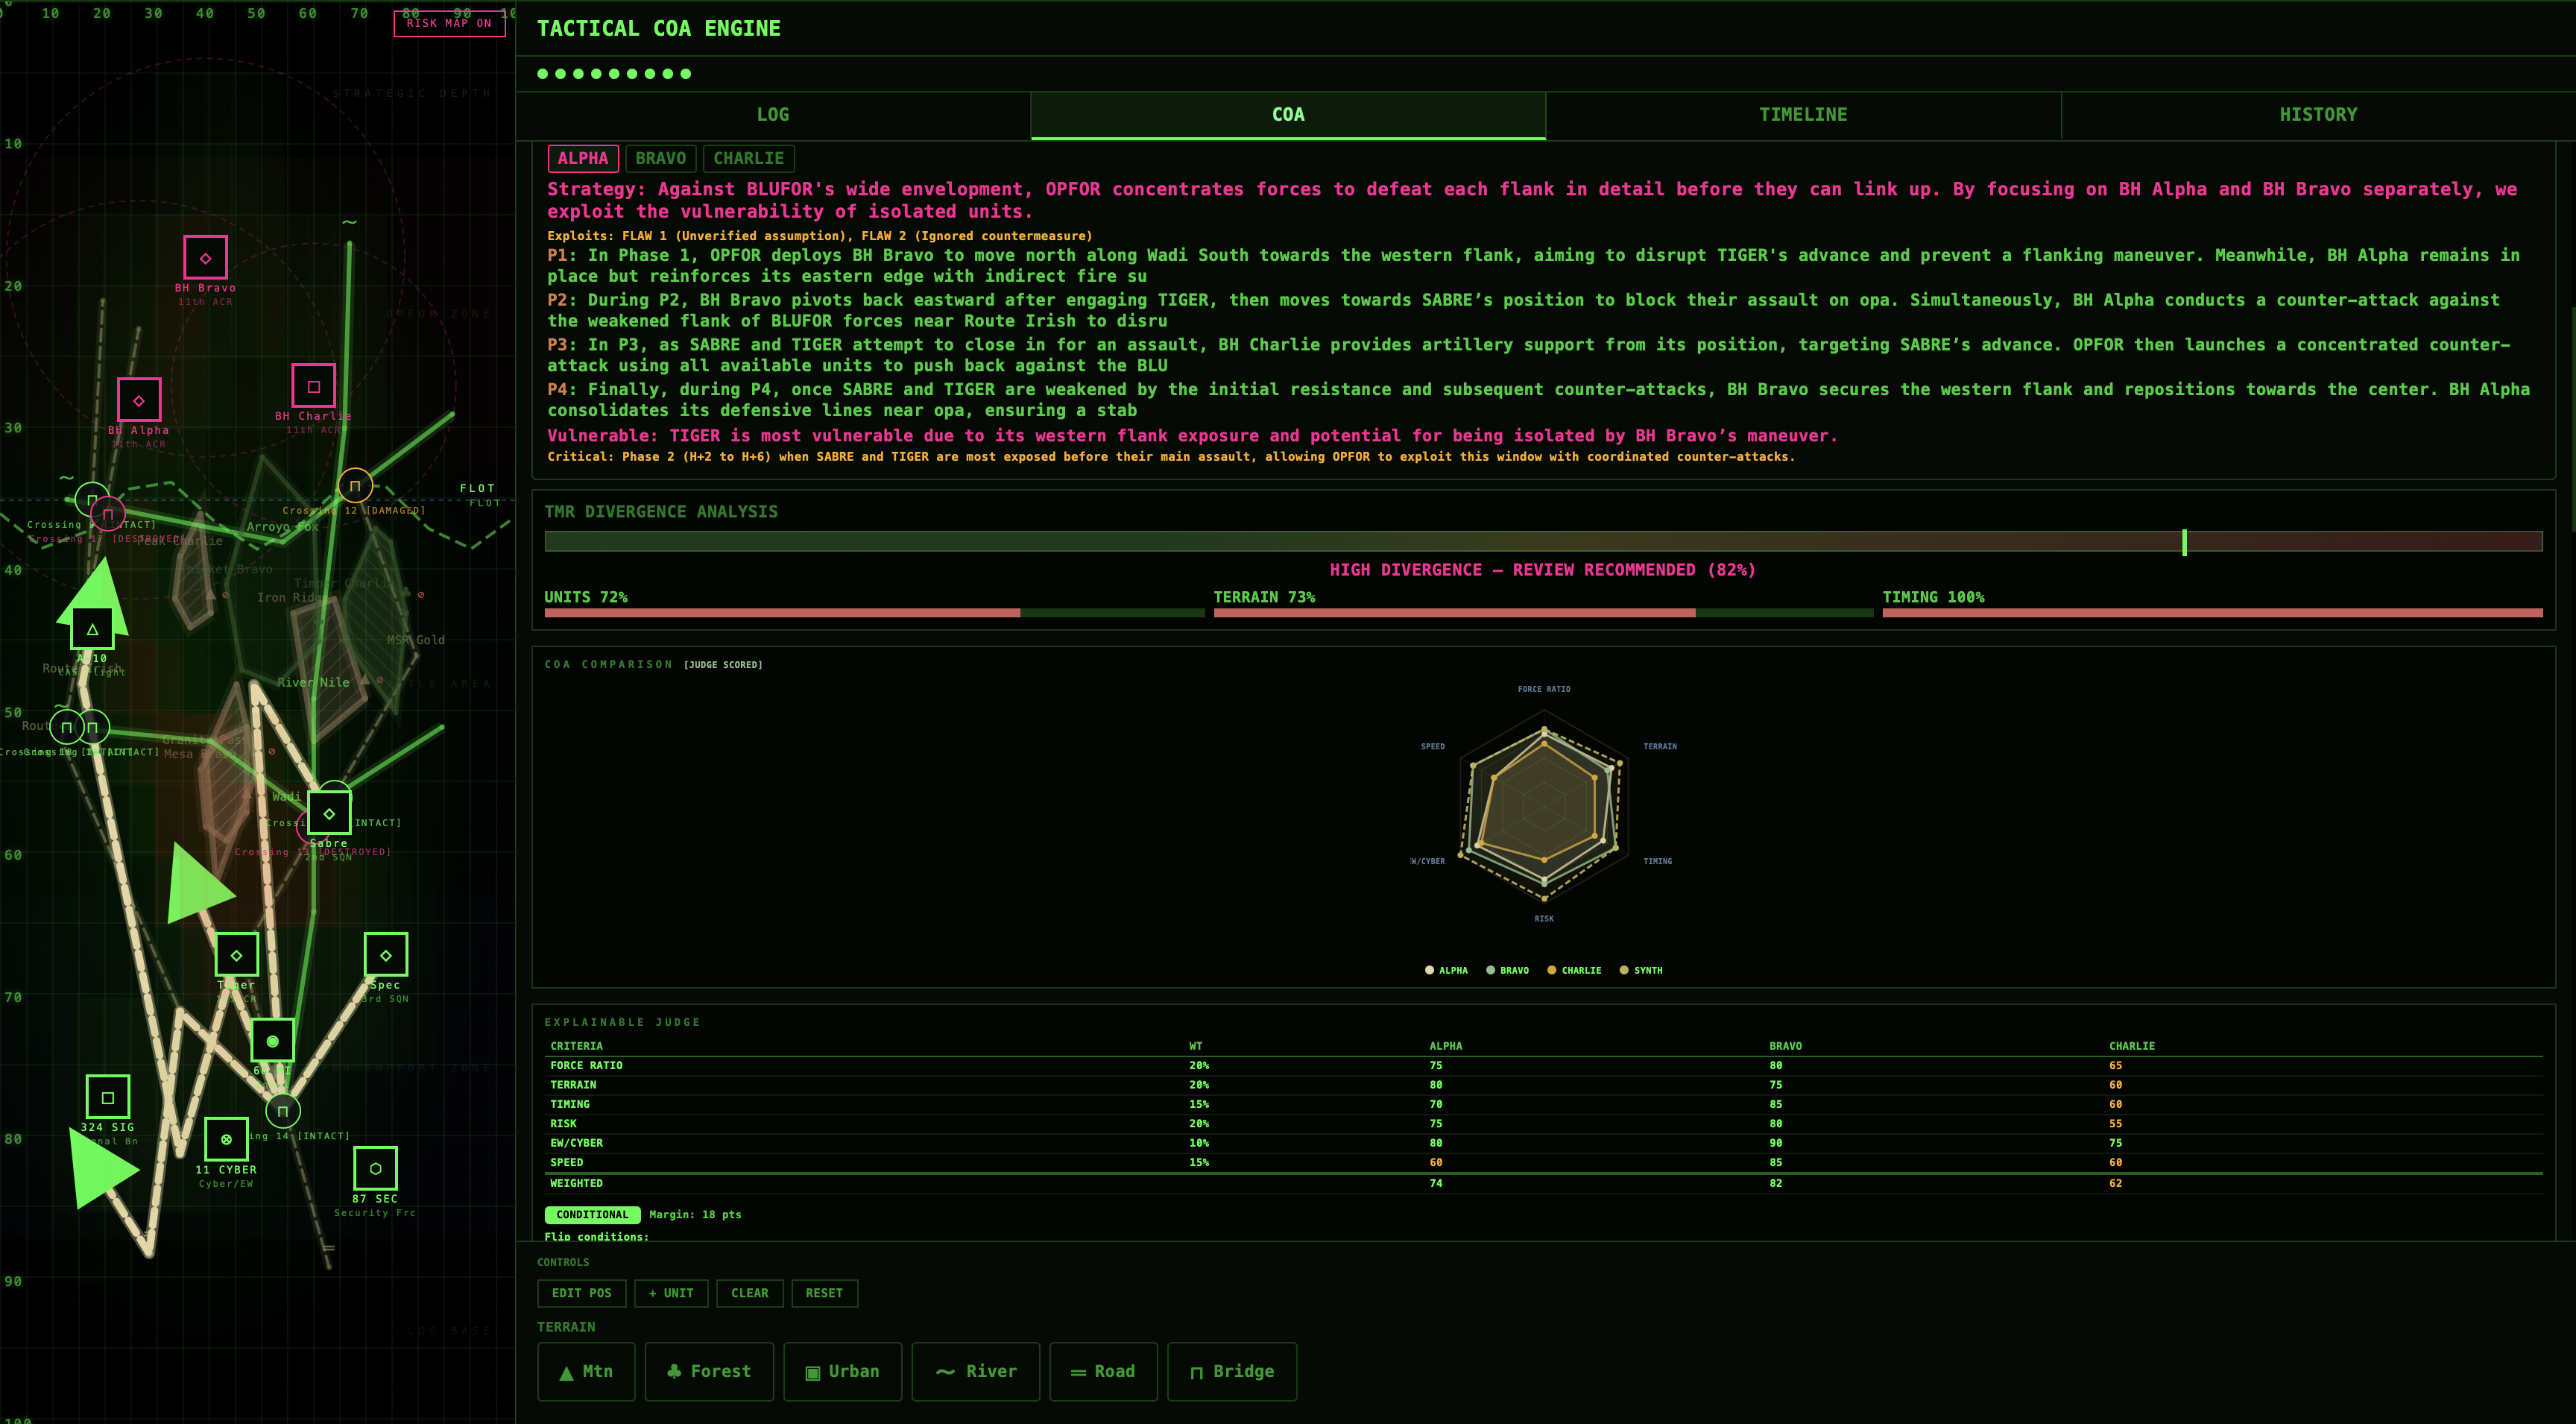Select the Sabre unit icon
This screenshot has width=2576, height=1424.
tap(329, 813)
